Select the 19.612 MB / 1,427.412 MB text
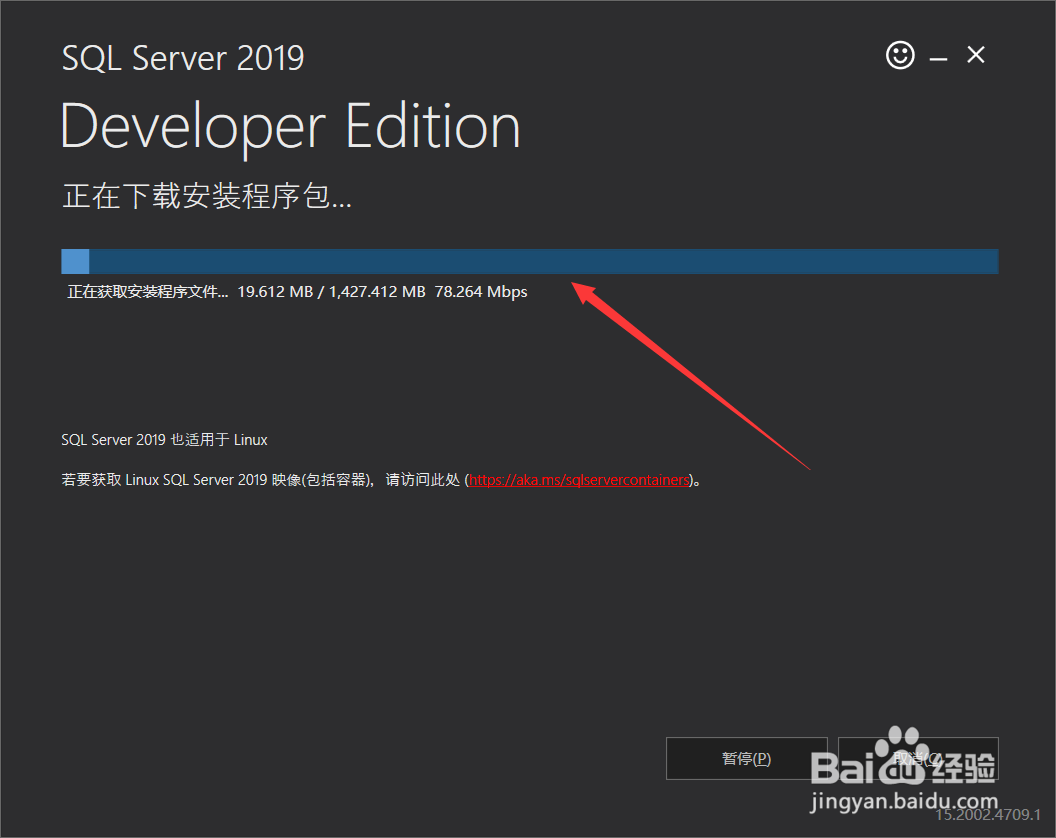Screen dimensions: 1056x838 tap(331, 292)
